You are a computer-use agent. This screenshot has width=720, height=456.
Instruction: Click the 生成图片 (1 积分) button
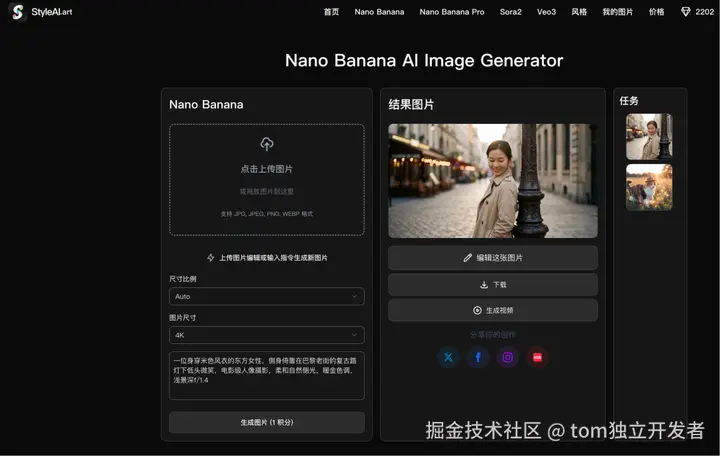267,422
